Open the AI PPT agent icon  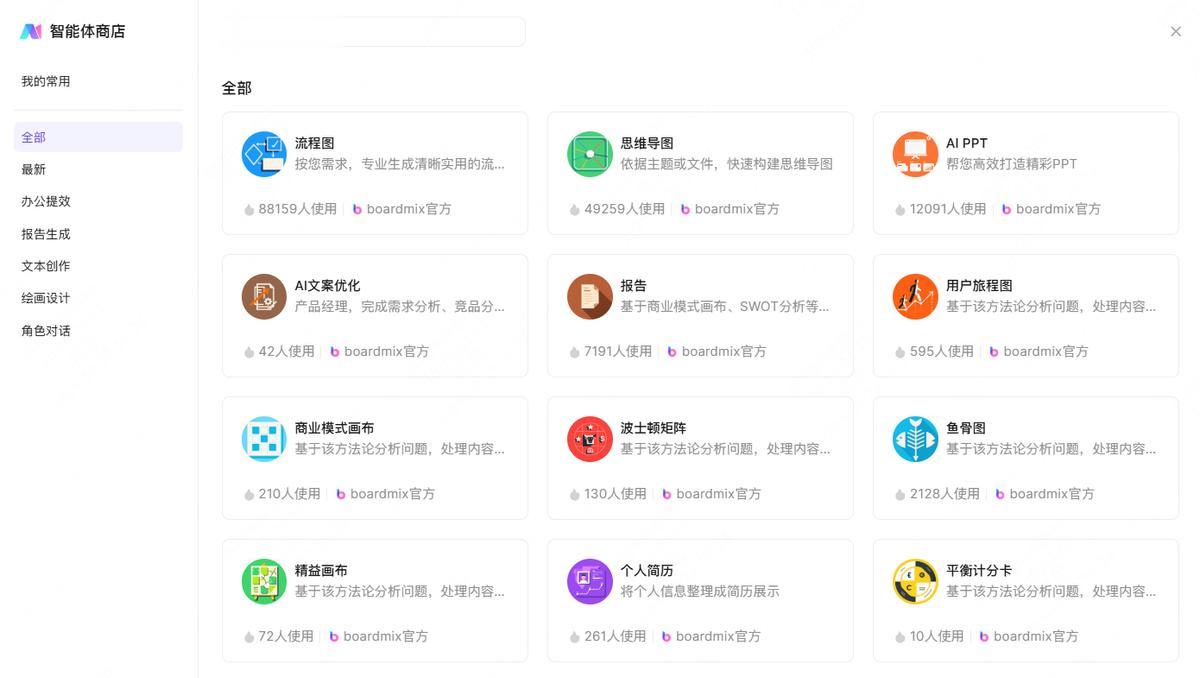tap(915, 154)
